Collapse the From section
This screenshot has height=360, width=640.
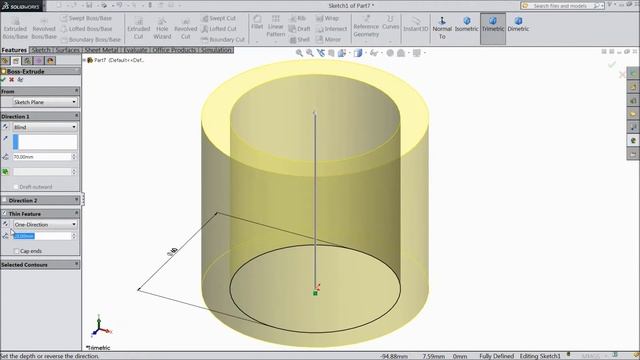[76, 91]
